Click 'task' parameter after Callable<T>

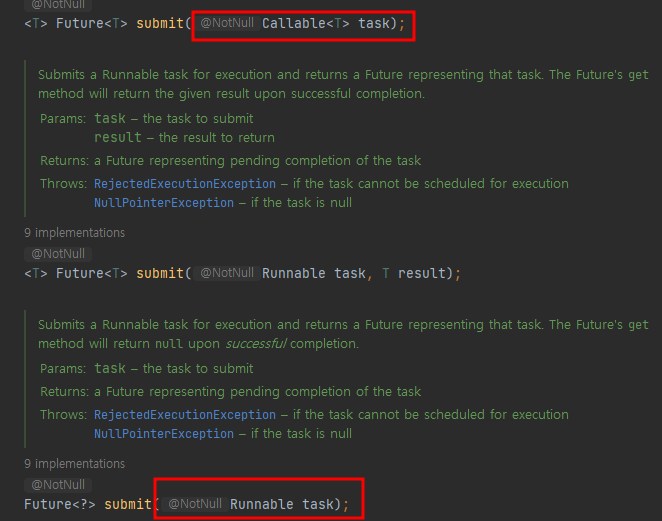(x=374, y=23)
